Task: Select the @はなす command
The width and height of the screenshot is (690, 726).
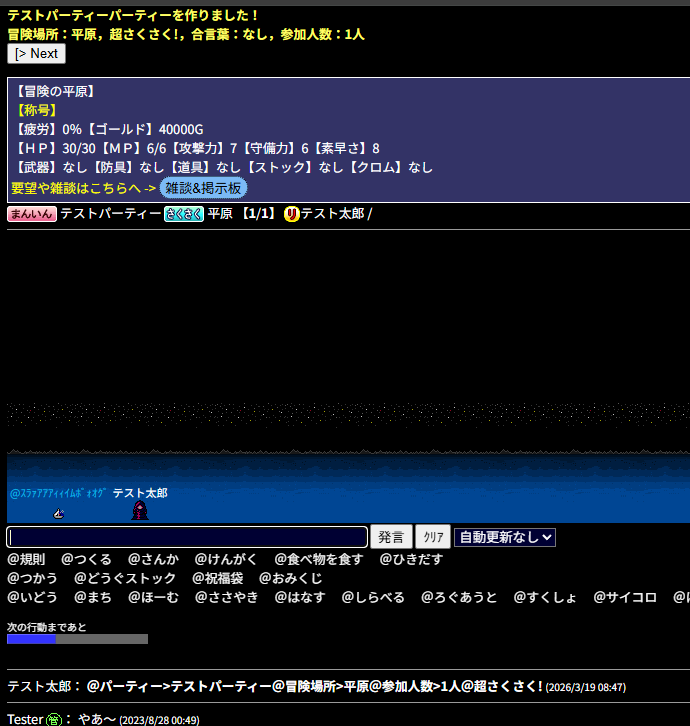Action: pyautogui.click(x=300, y=597)
